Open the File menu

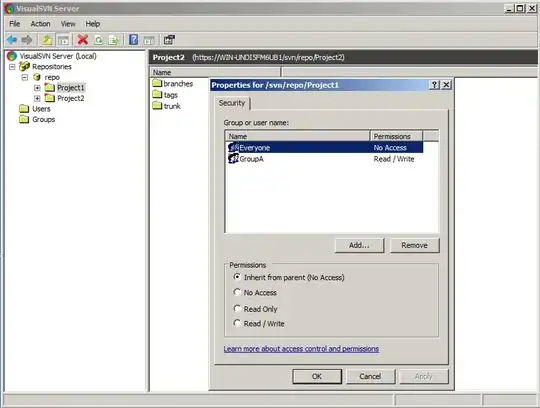click(14, 24)
